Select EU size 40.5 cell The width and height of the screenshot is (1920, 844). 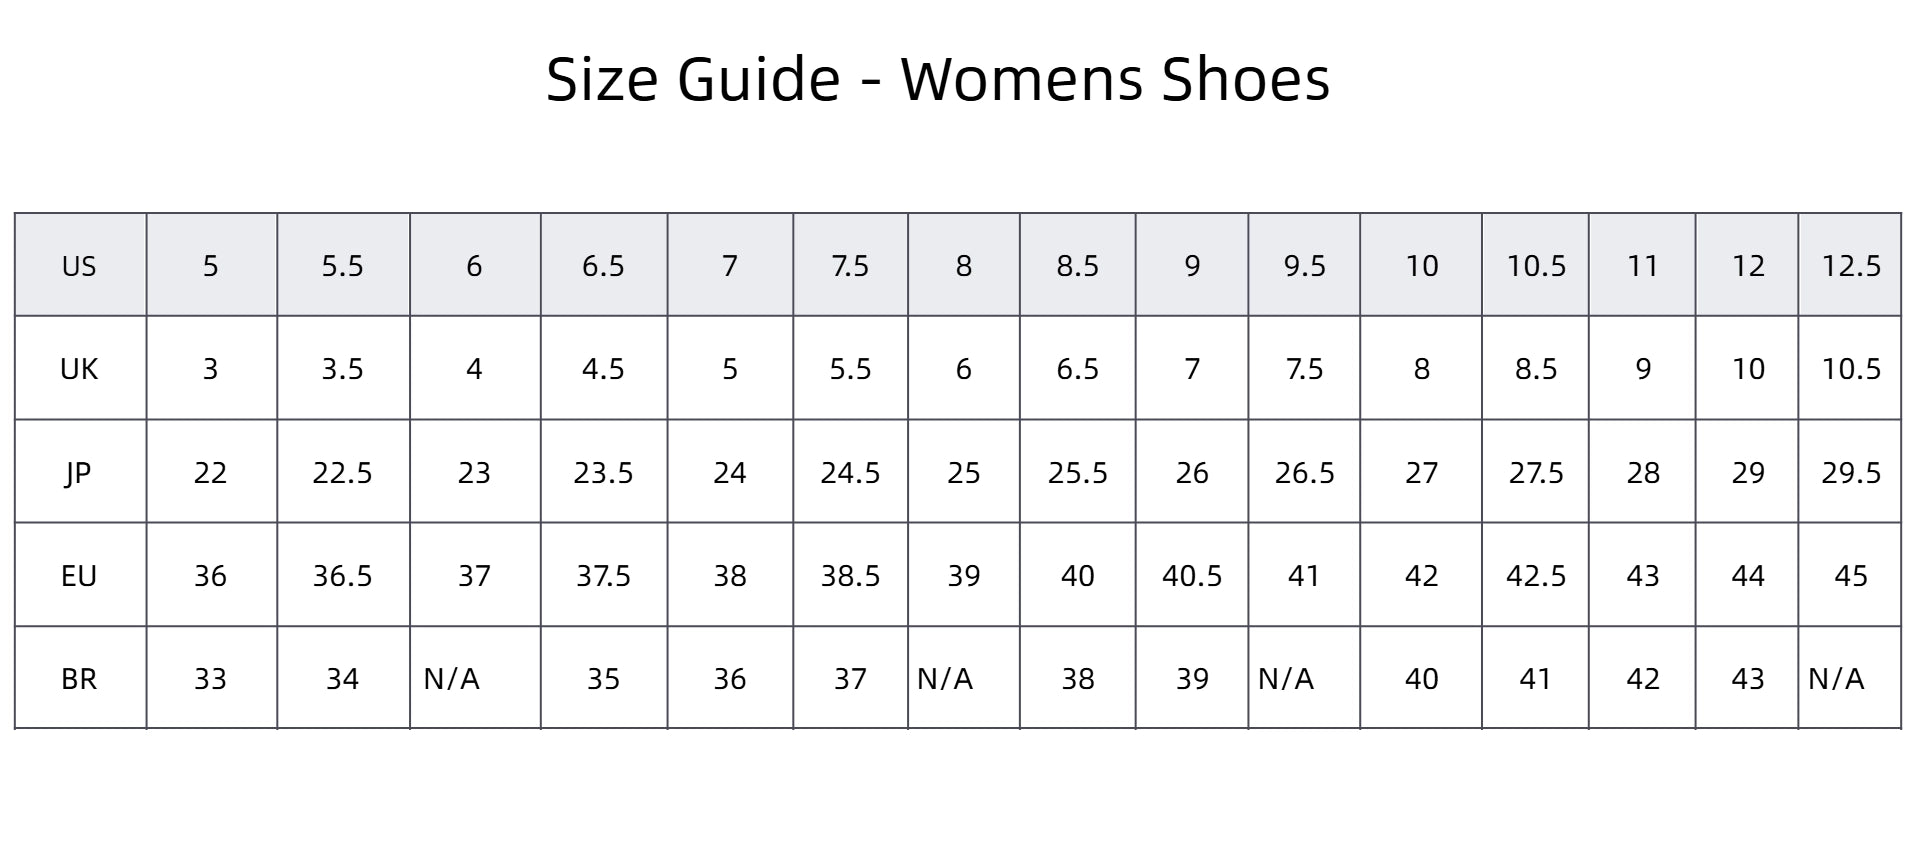coord(1191,576)
